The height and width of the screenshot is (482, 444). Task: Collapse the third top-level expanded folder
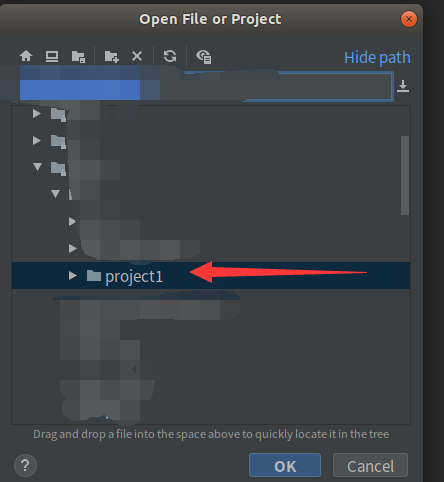click(x=37, y=167)
